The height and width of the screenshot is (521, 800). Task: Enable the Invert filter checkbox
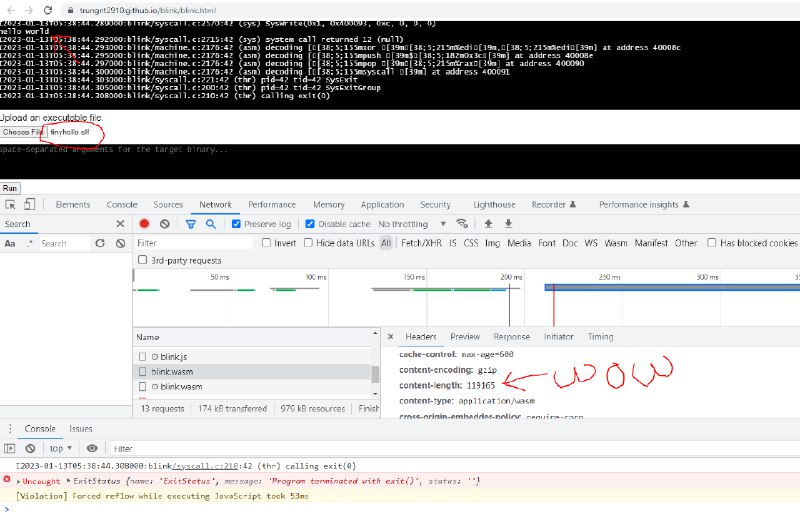coord(266,243)
